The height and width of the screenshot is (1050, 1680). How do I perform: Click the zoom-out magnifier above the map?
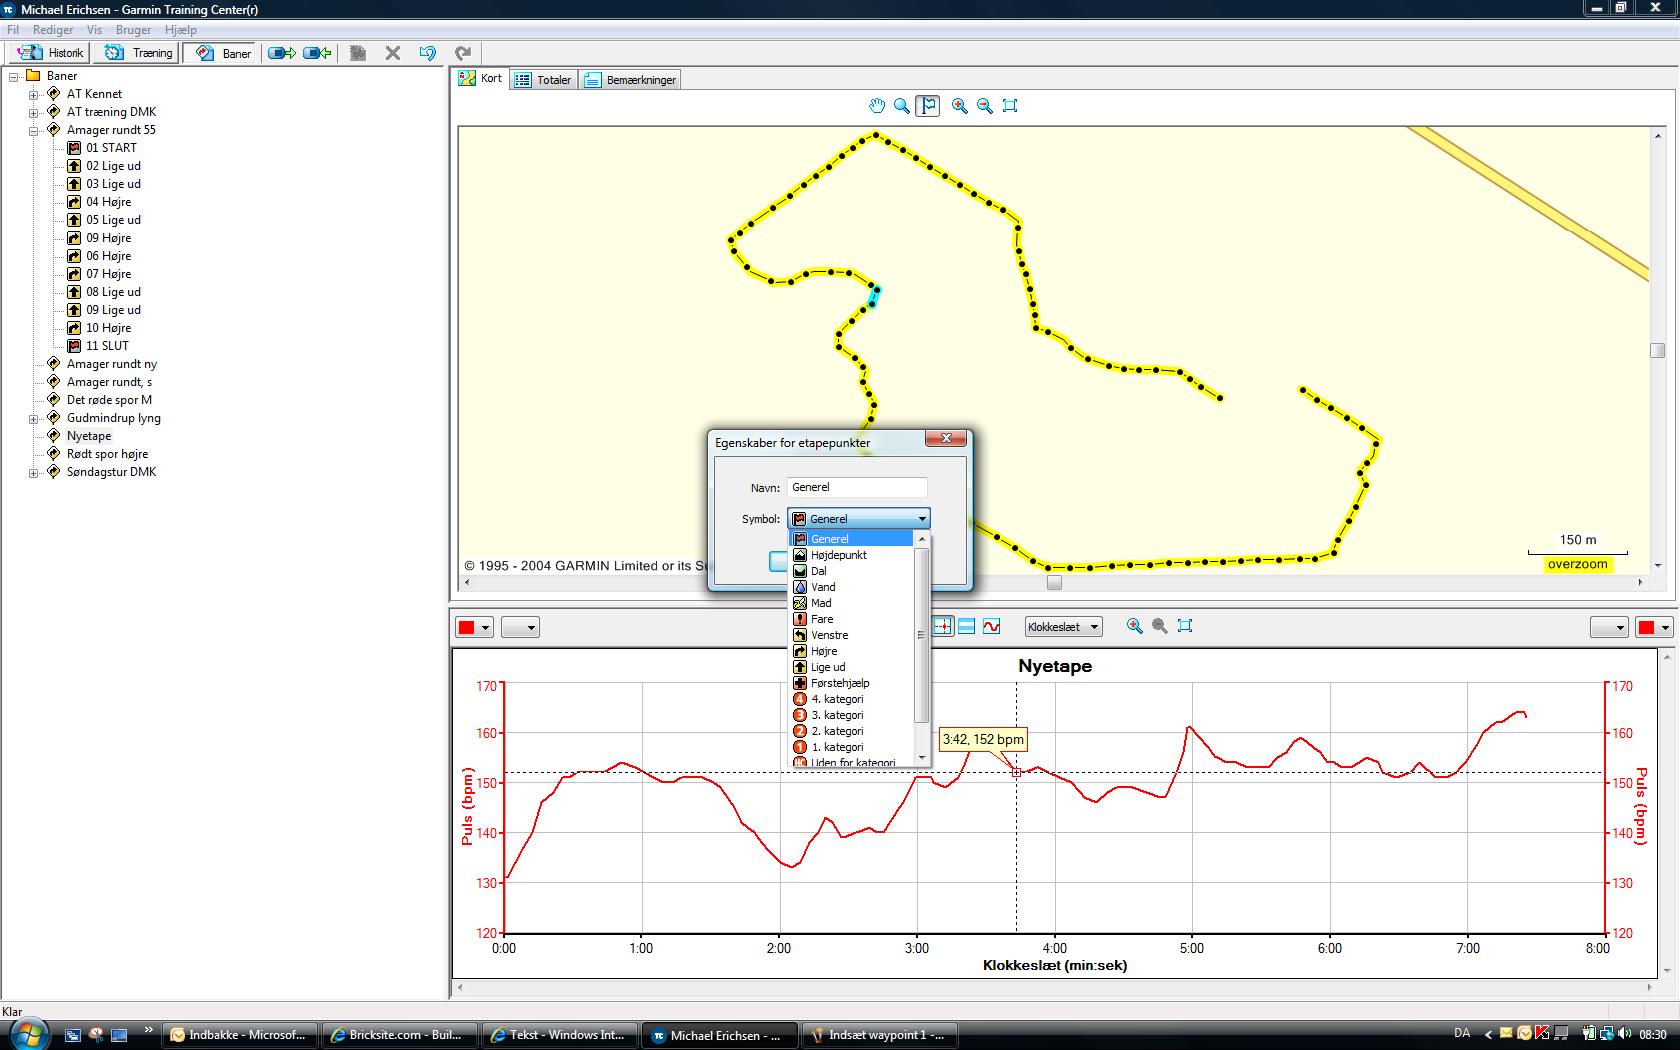coord(985,106)
